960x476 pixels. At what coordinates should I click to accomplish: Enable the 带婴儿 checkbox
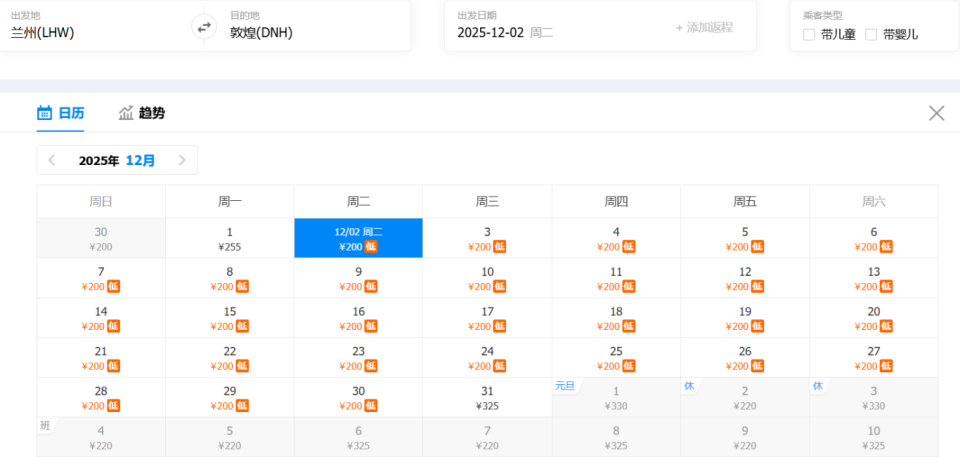coord(871,35)
